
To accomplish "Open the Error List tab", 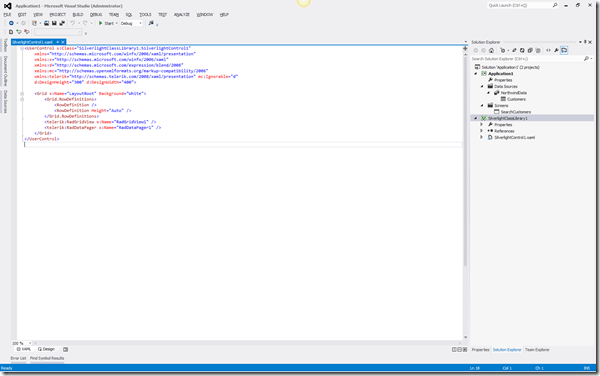I will click(x=18, y=358).
